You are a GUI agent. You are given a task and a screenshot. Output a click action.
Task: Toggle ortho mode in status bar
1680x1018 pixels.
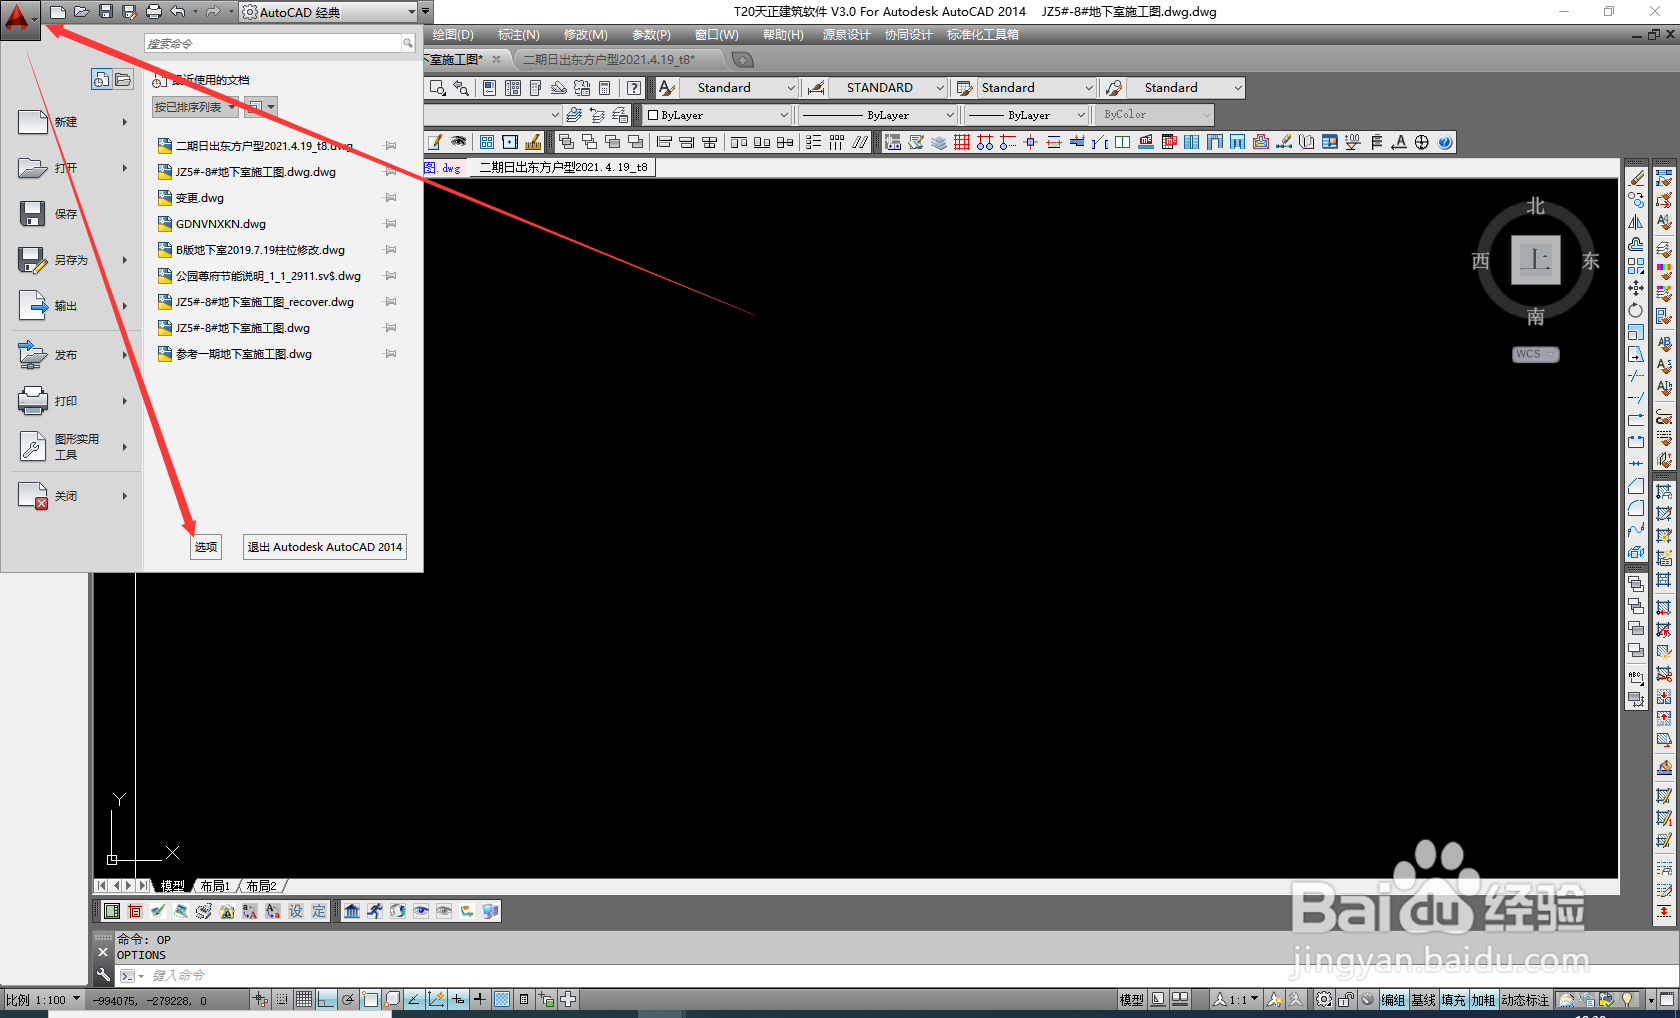(326, 999)
